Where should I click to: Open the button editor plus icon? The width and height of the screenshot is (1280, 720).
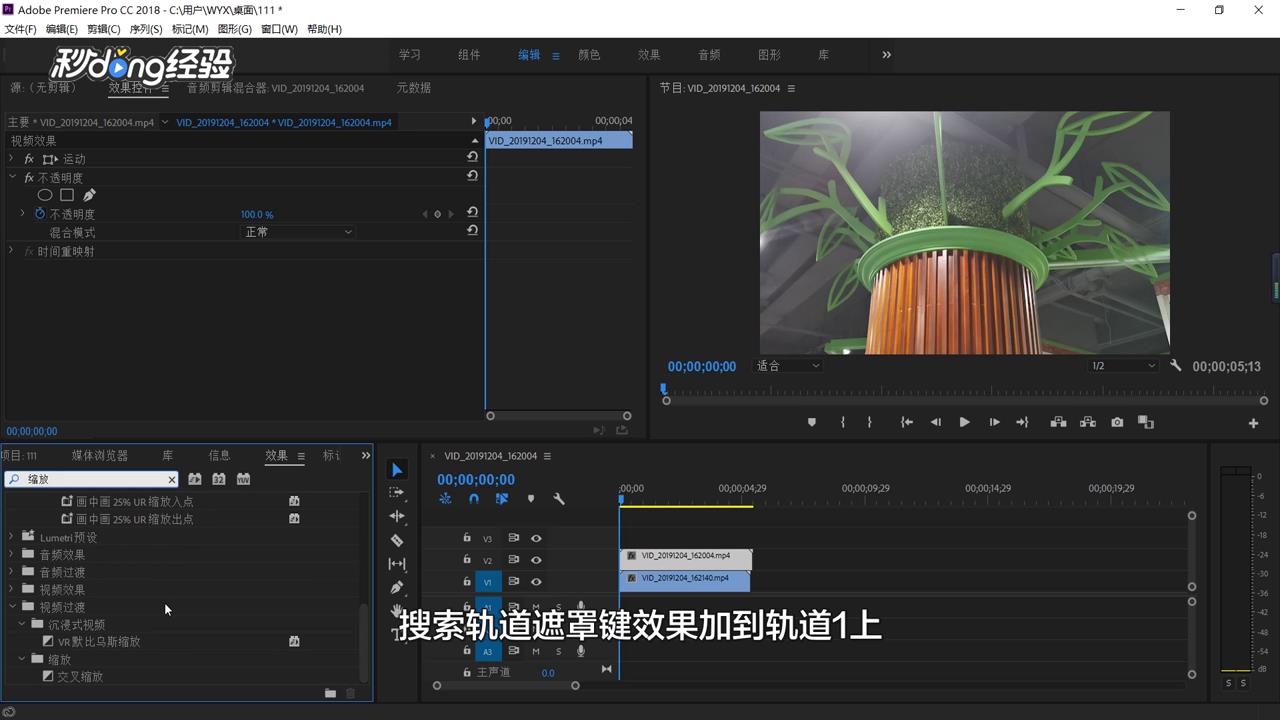tap(1253, 423)
